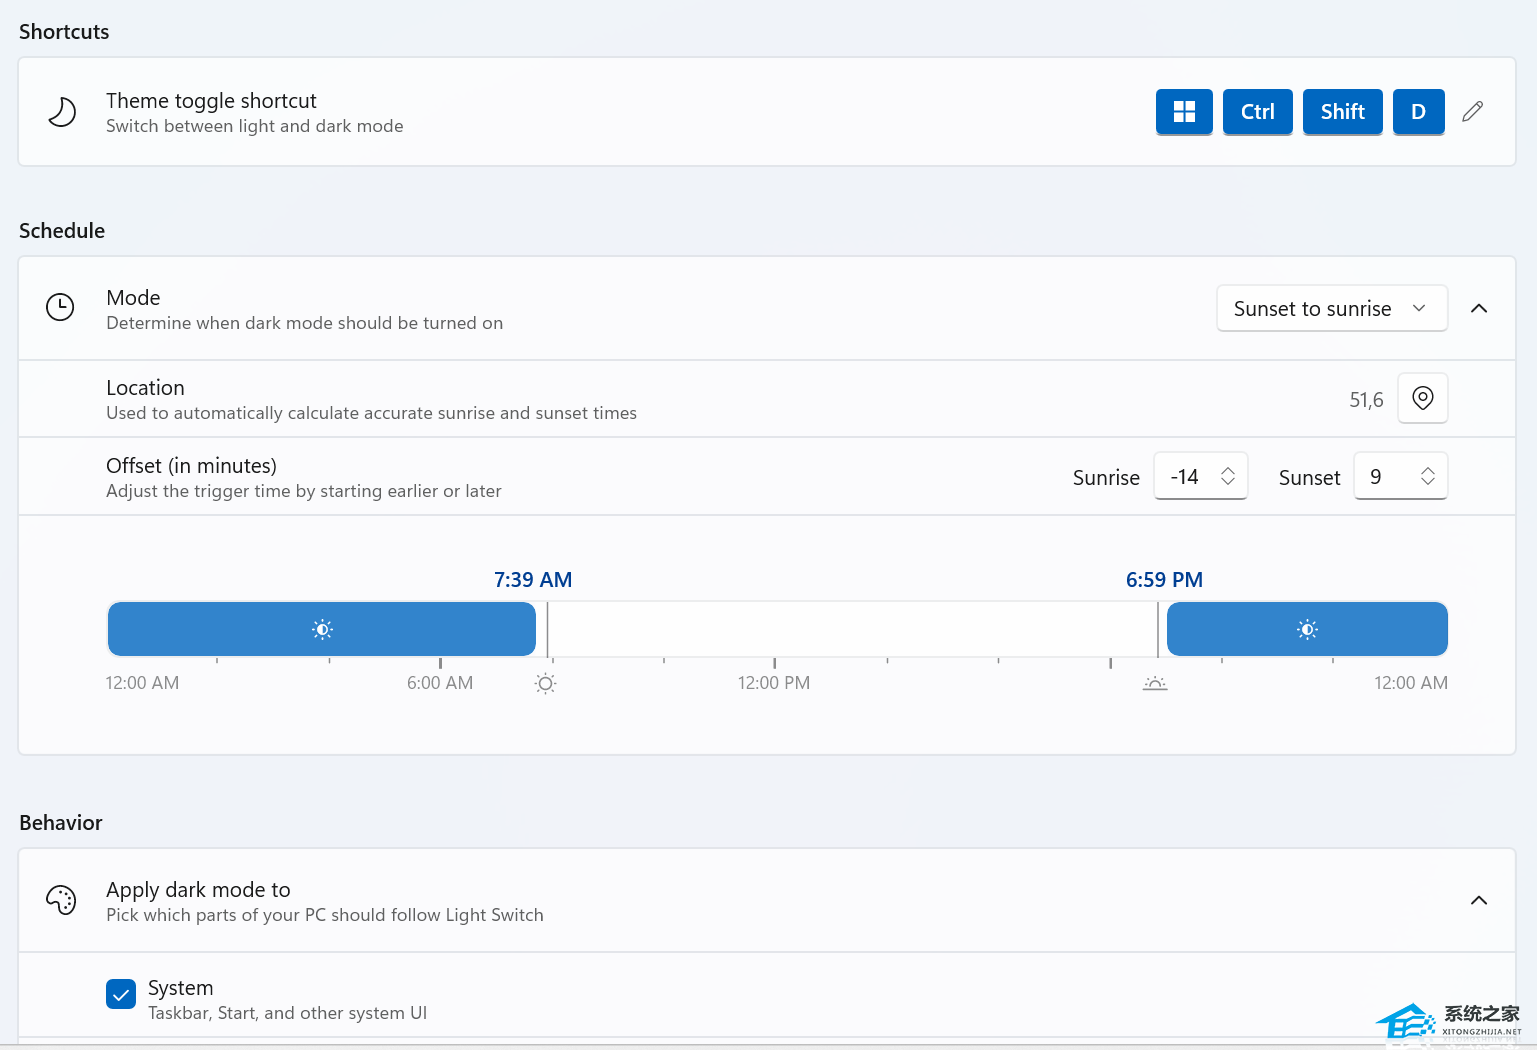Click the pencil icon to edit shortcut

point(1472,112)
